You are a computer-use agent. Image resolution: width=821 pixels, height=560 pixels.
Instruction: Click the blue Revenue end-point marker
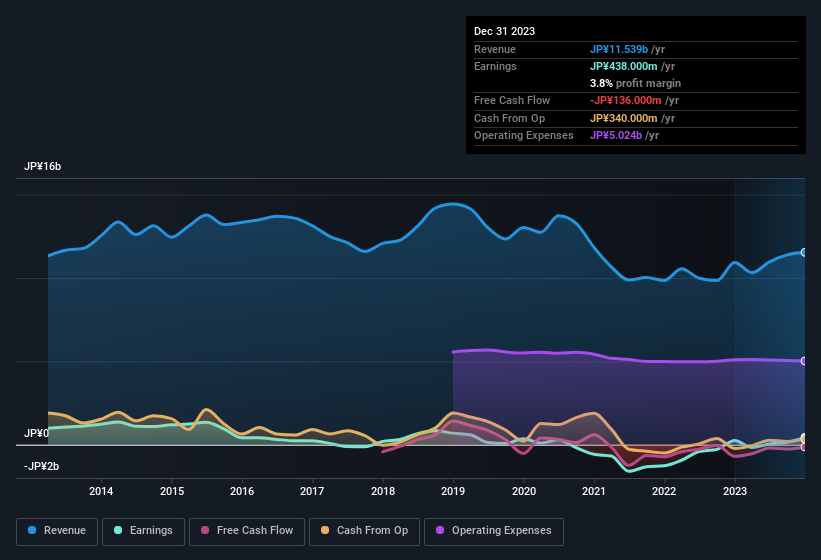tap(803, 253)
